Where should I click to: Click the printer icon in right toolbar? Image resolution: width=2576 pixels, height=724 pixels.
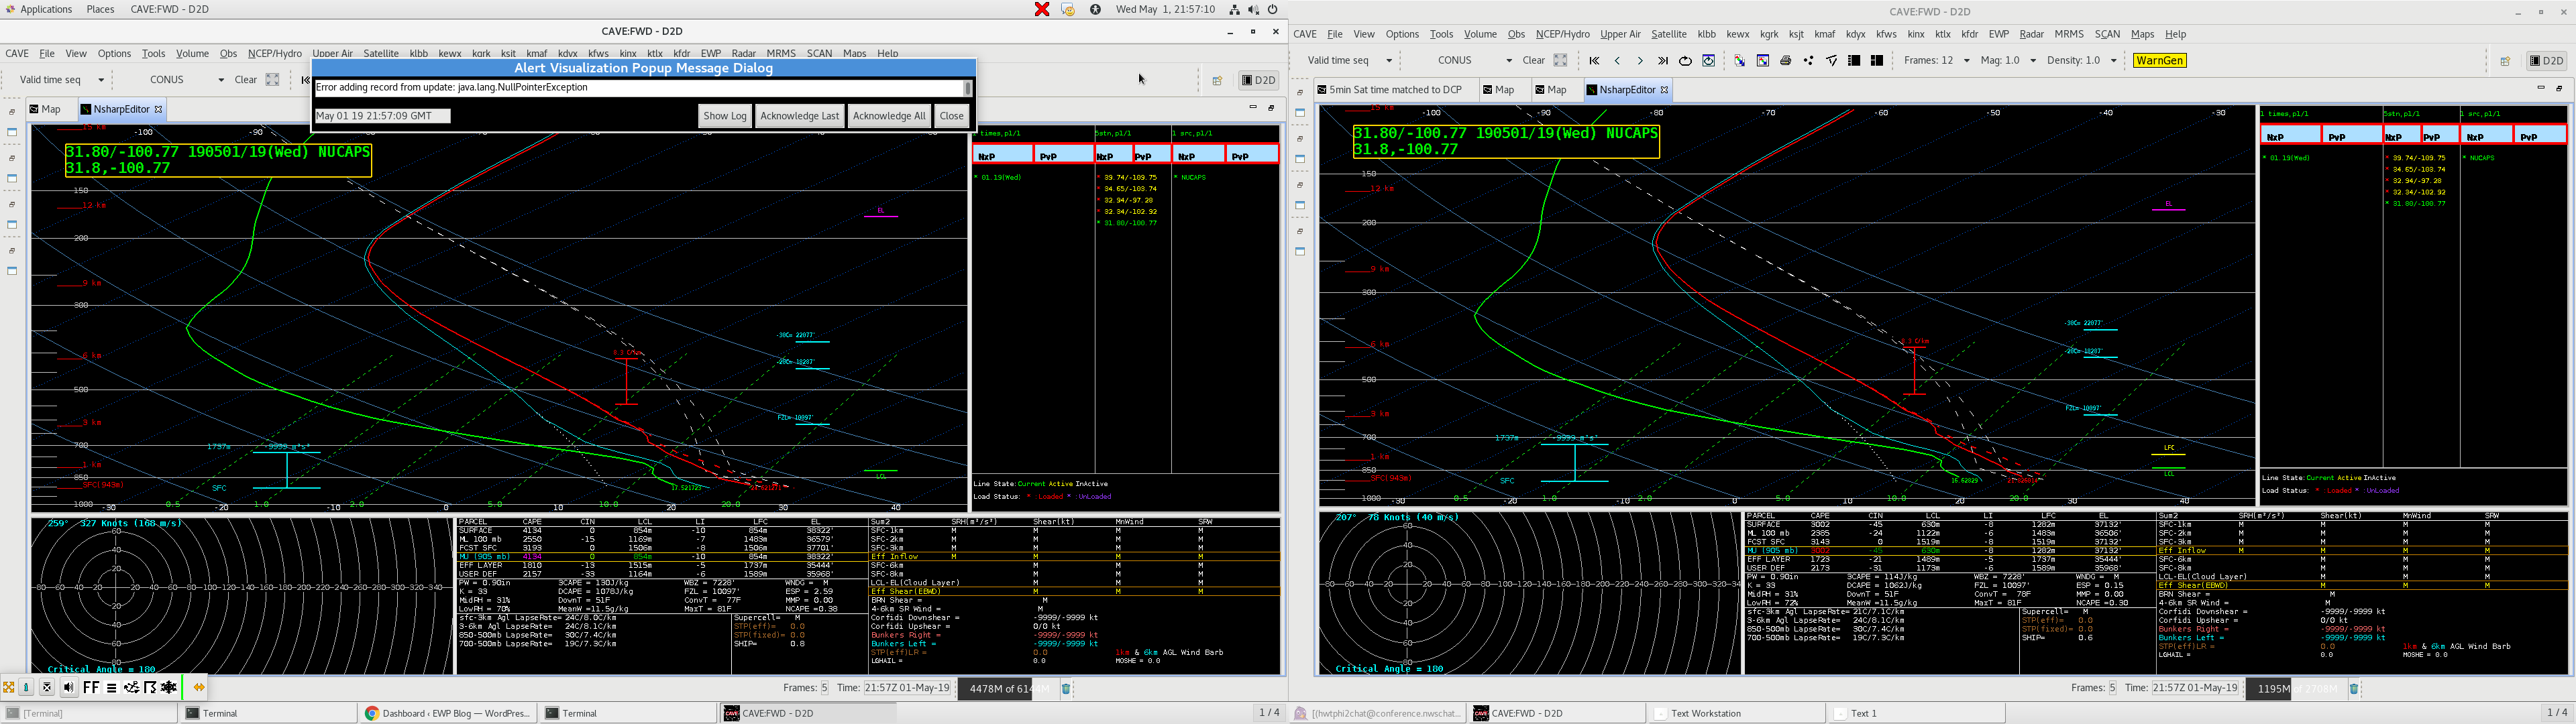1785,61
